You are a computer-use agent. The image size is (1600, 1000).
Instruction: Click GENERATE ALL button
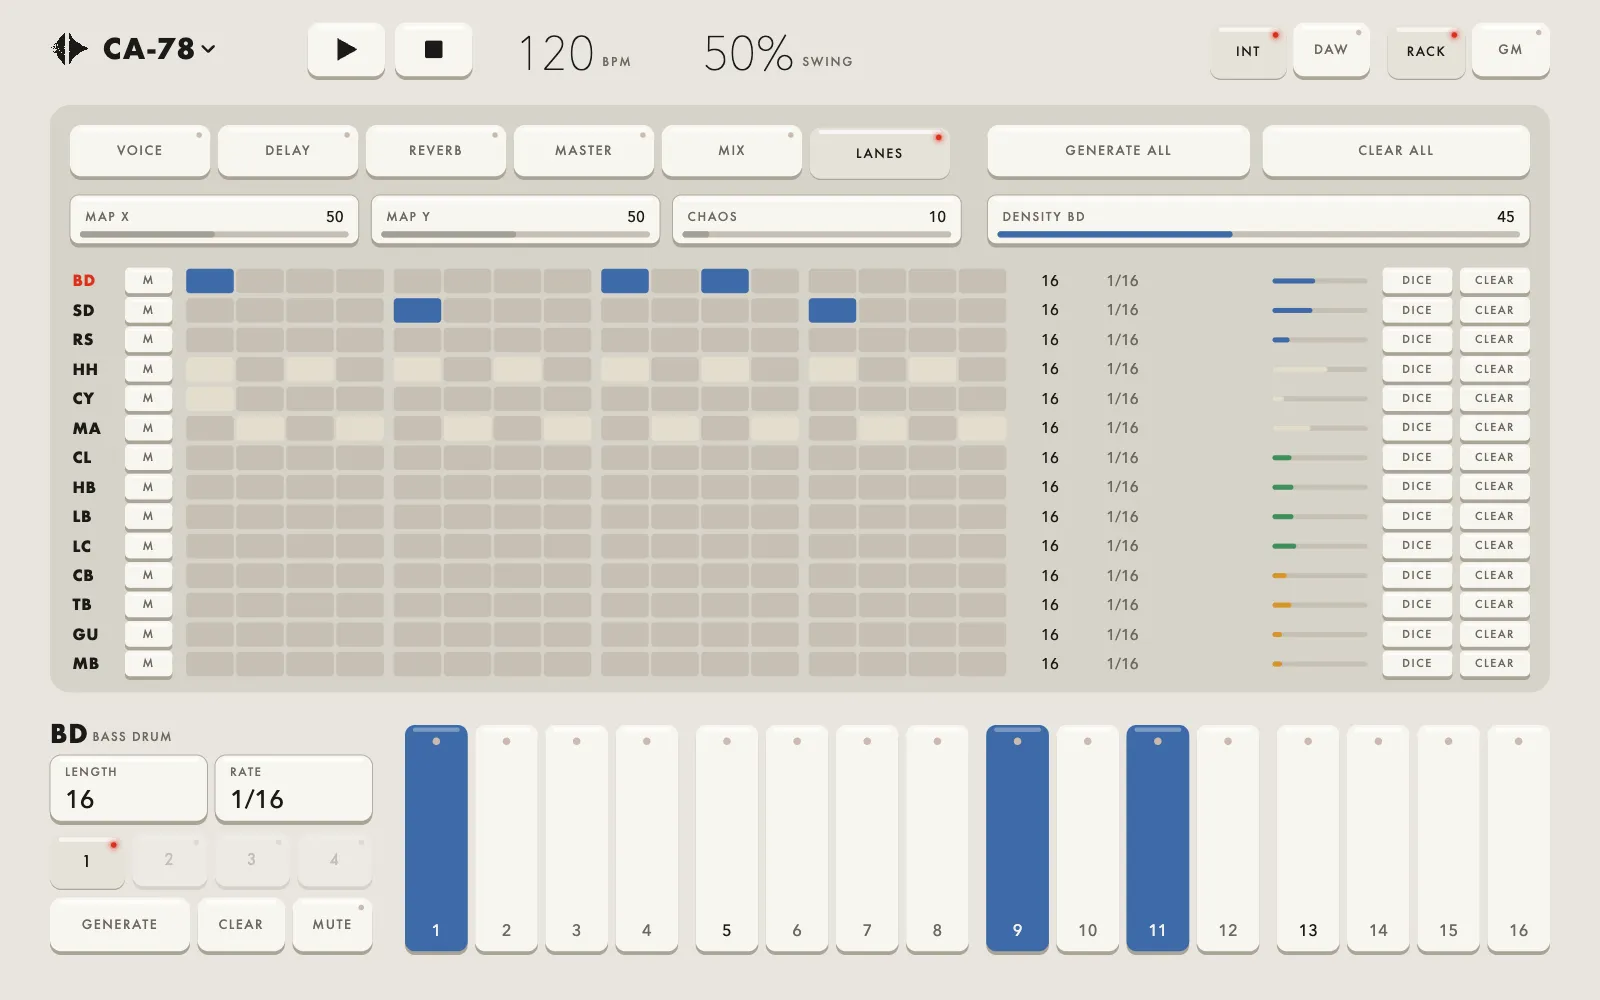(1118, 150)
